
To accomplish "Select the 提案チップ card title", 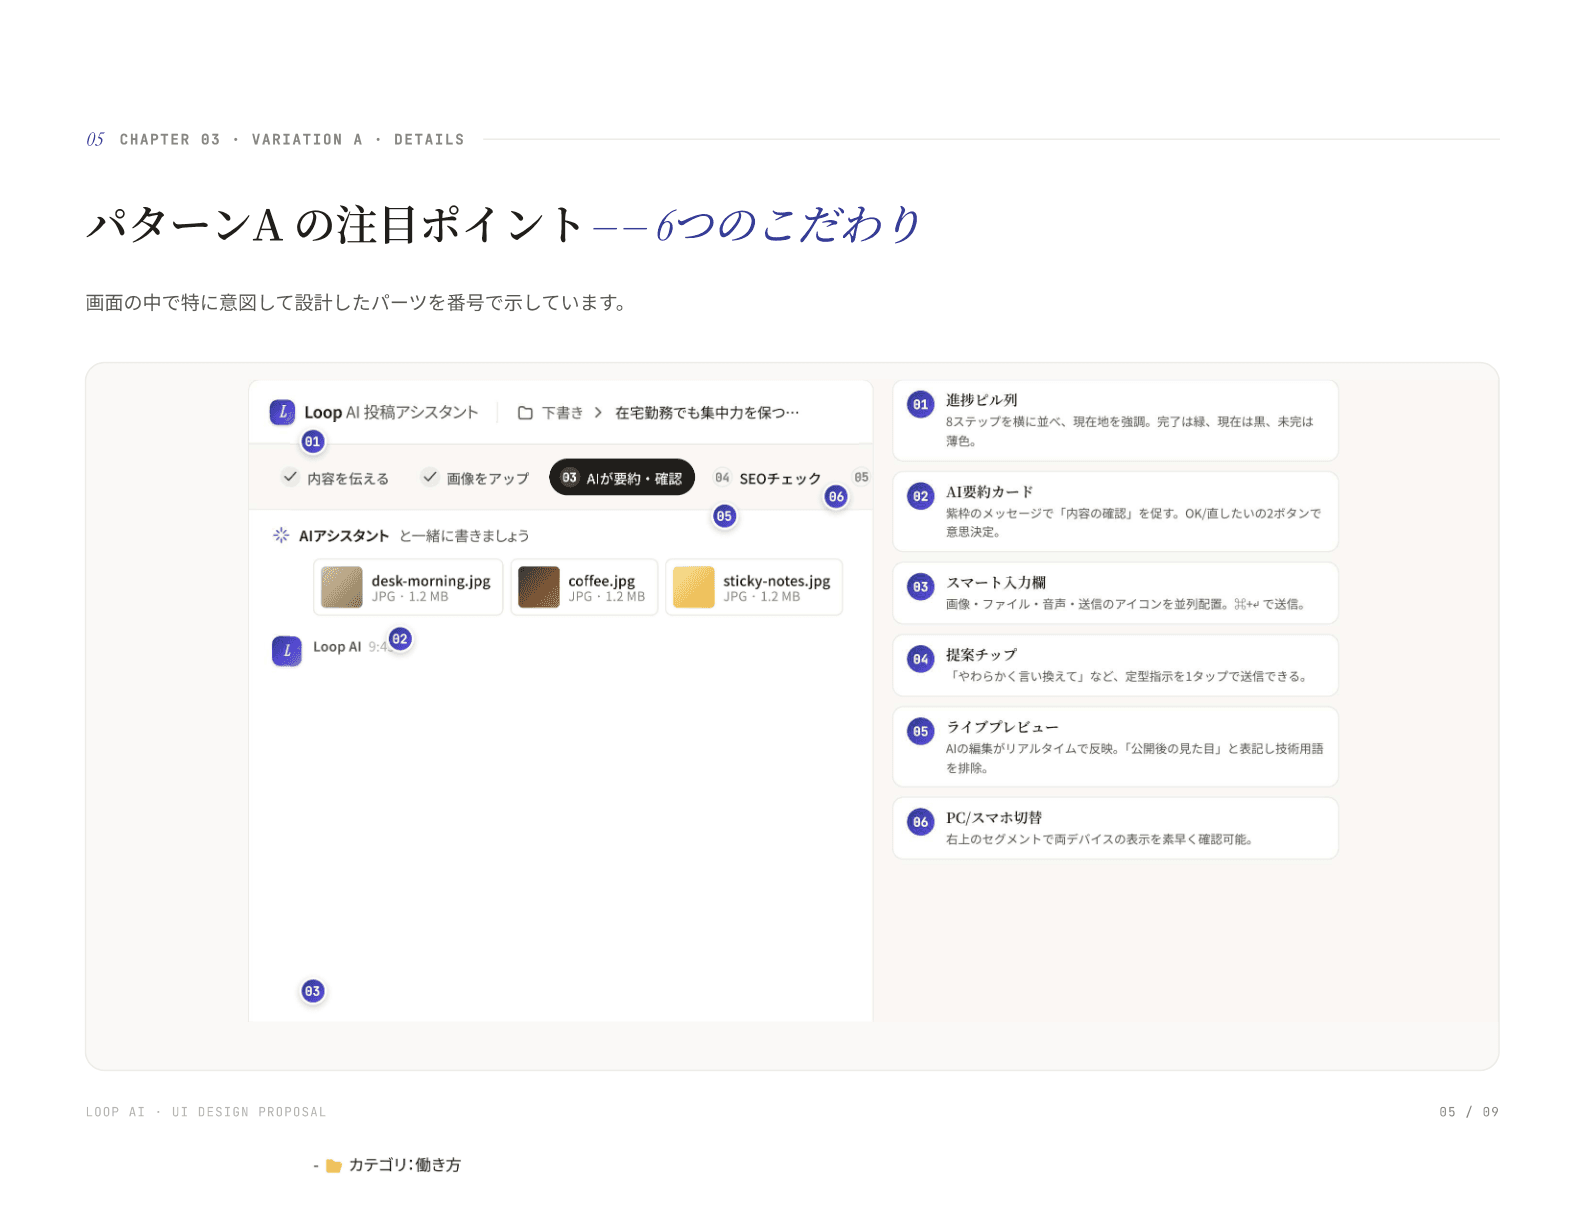I will 982,654.
